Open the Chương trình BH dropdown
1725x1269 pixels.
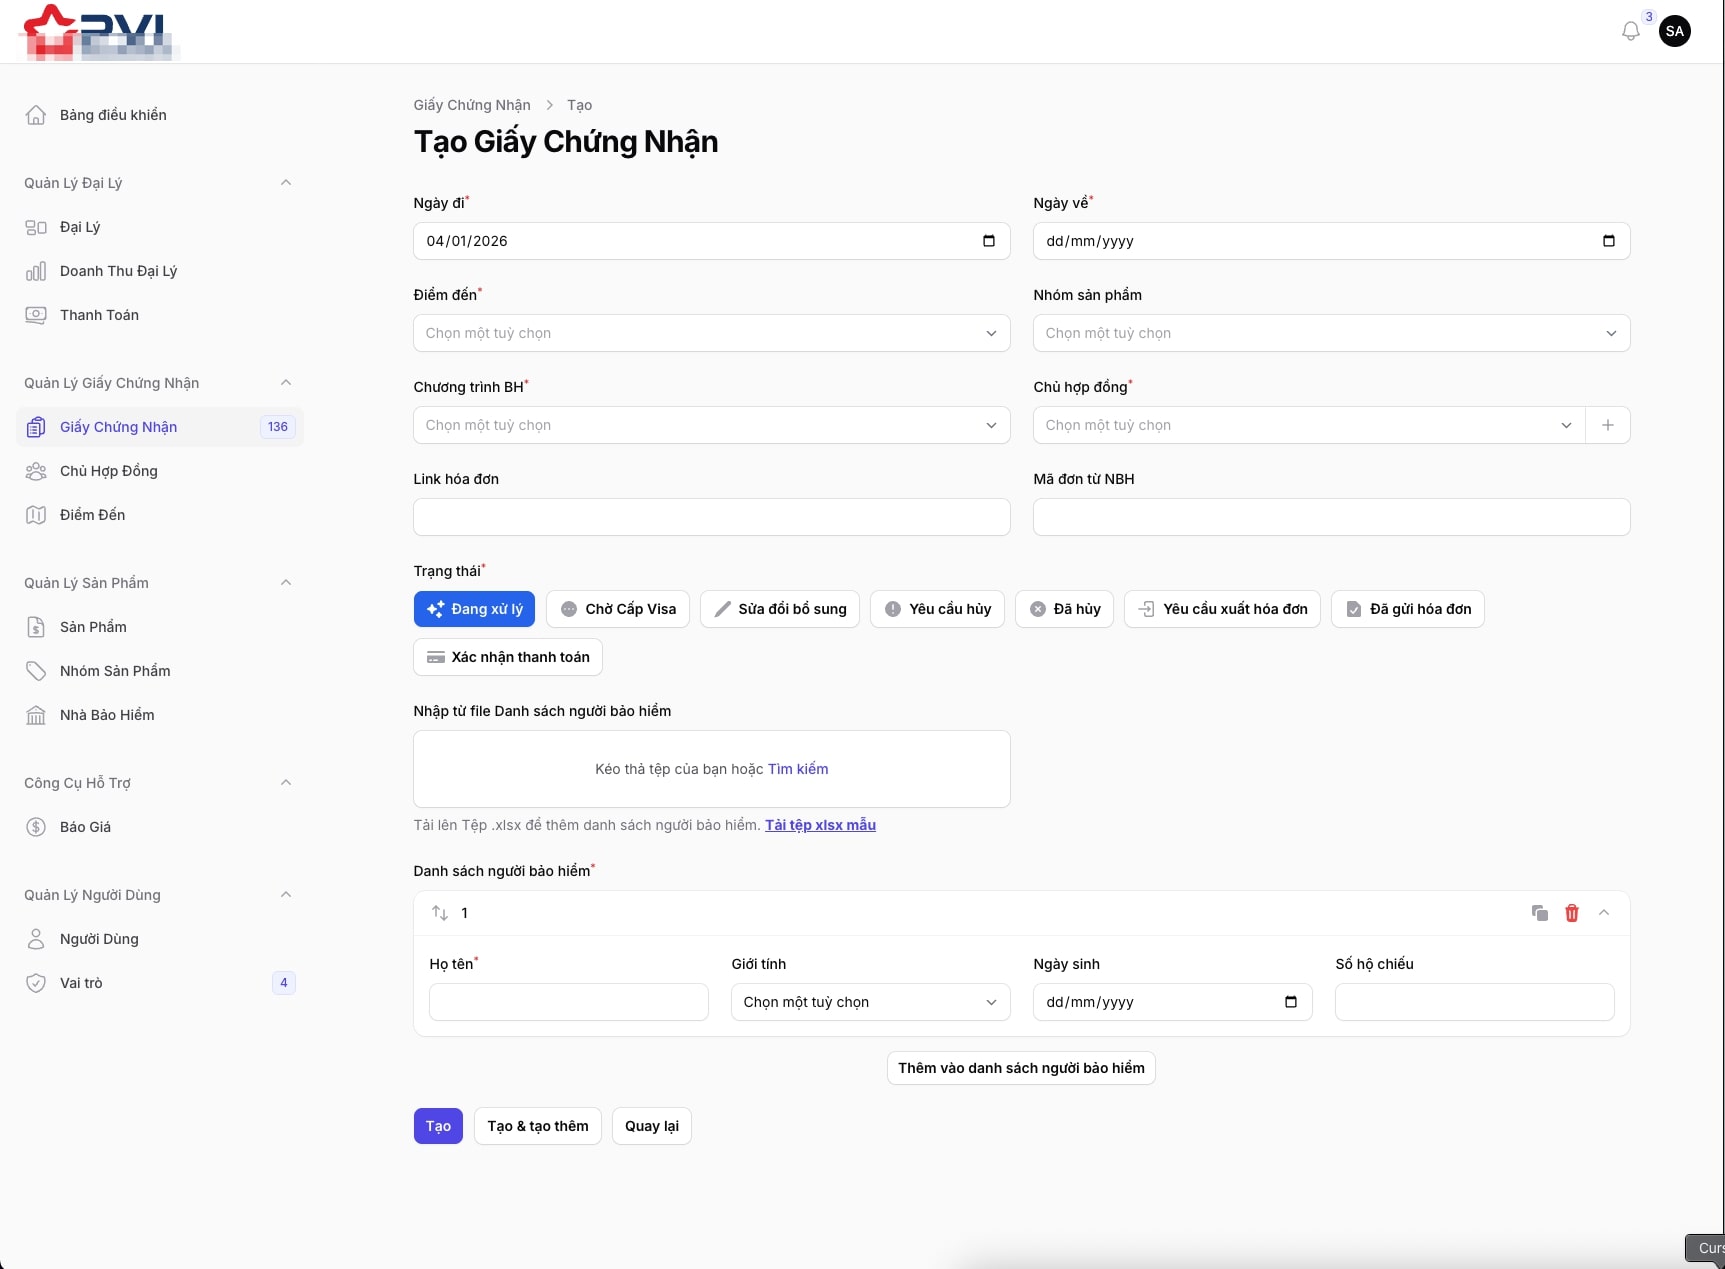coord(711,425)
